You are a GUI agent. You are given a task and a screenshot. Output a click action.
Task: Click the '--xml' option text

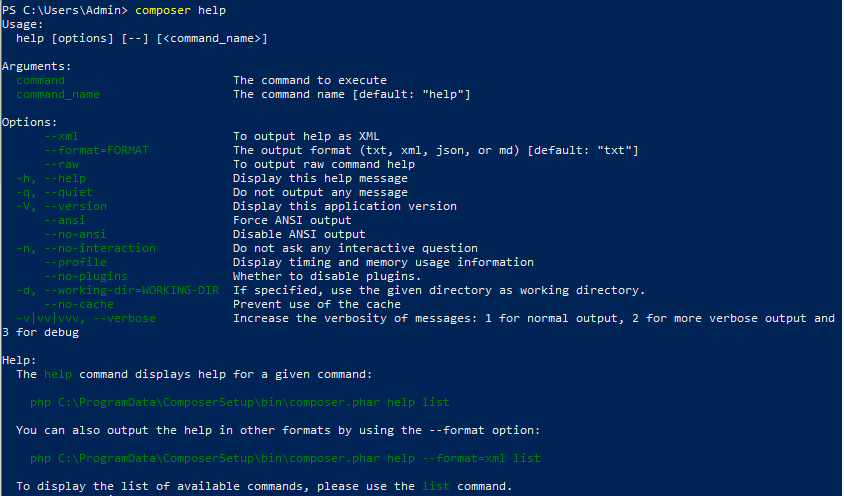pyautogui.click(x=61, y=136)
